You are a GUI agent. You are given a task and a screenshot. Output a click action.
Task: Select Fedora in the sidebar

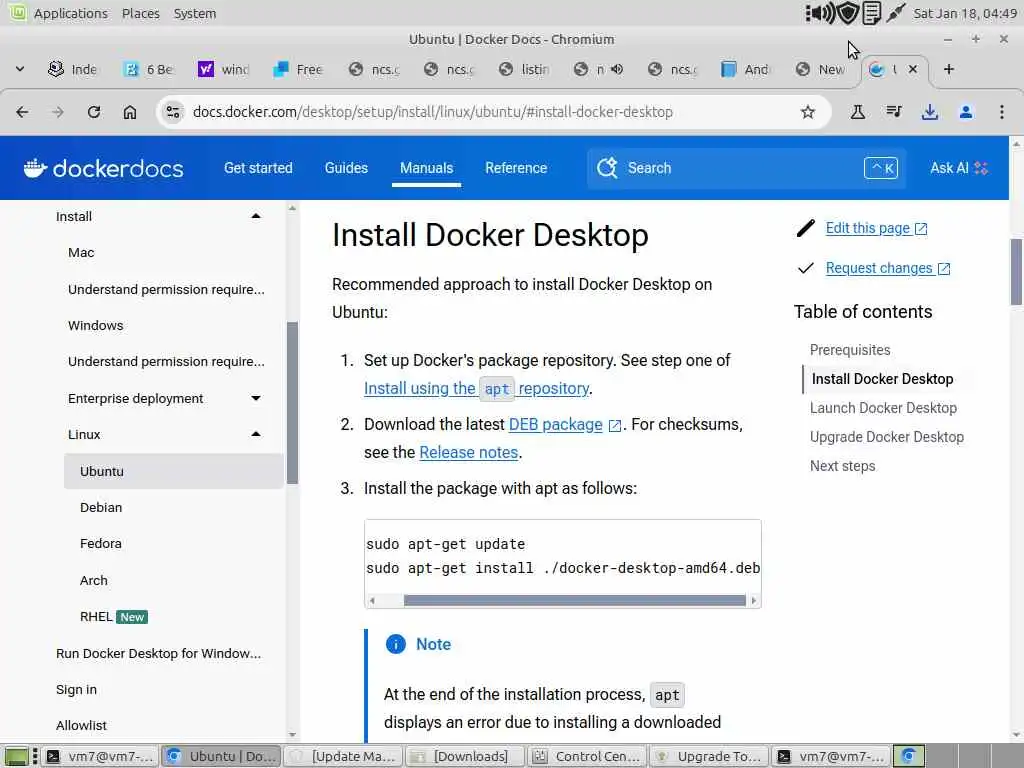pyautogui.click(x=101, y=543)
